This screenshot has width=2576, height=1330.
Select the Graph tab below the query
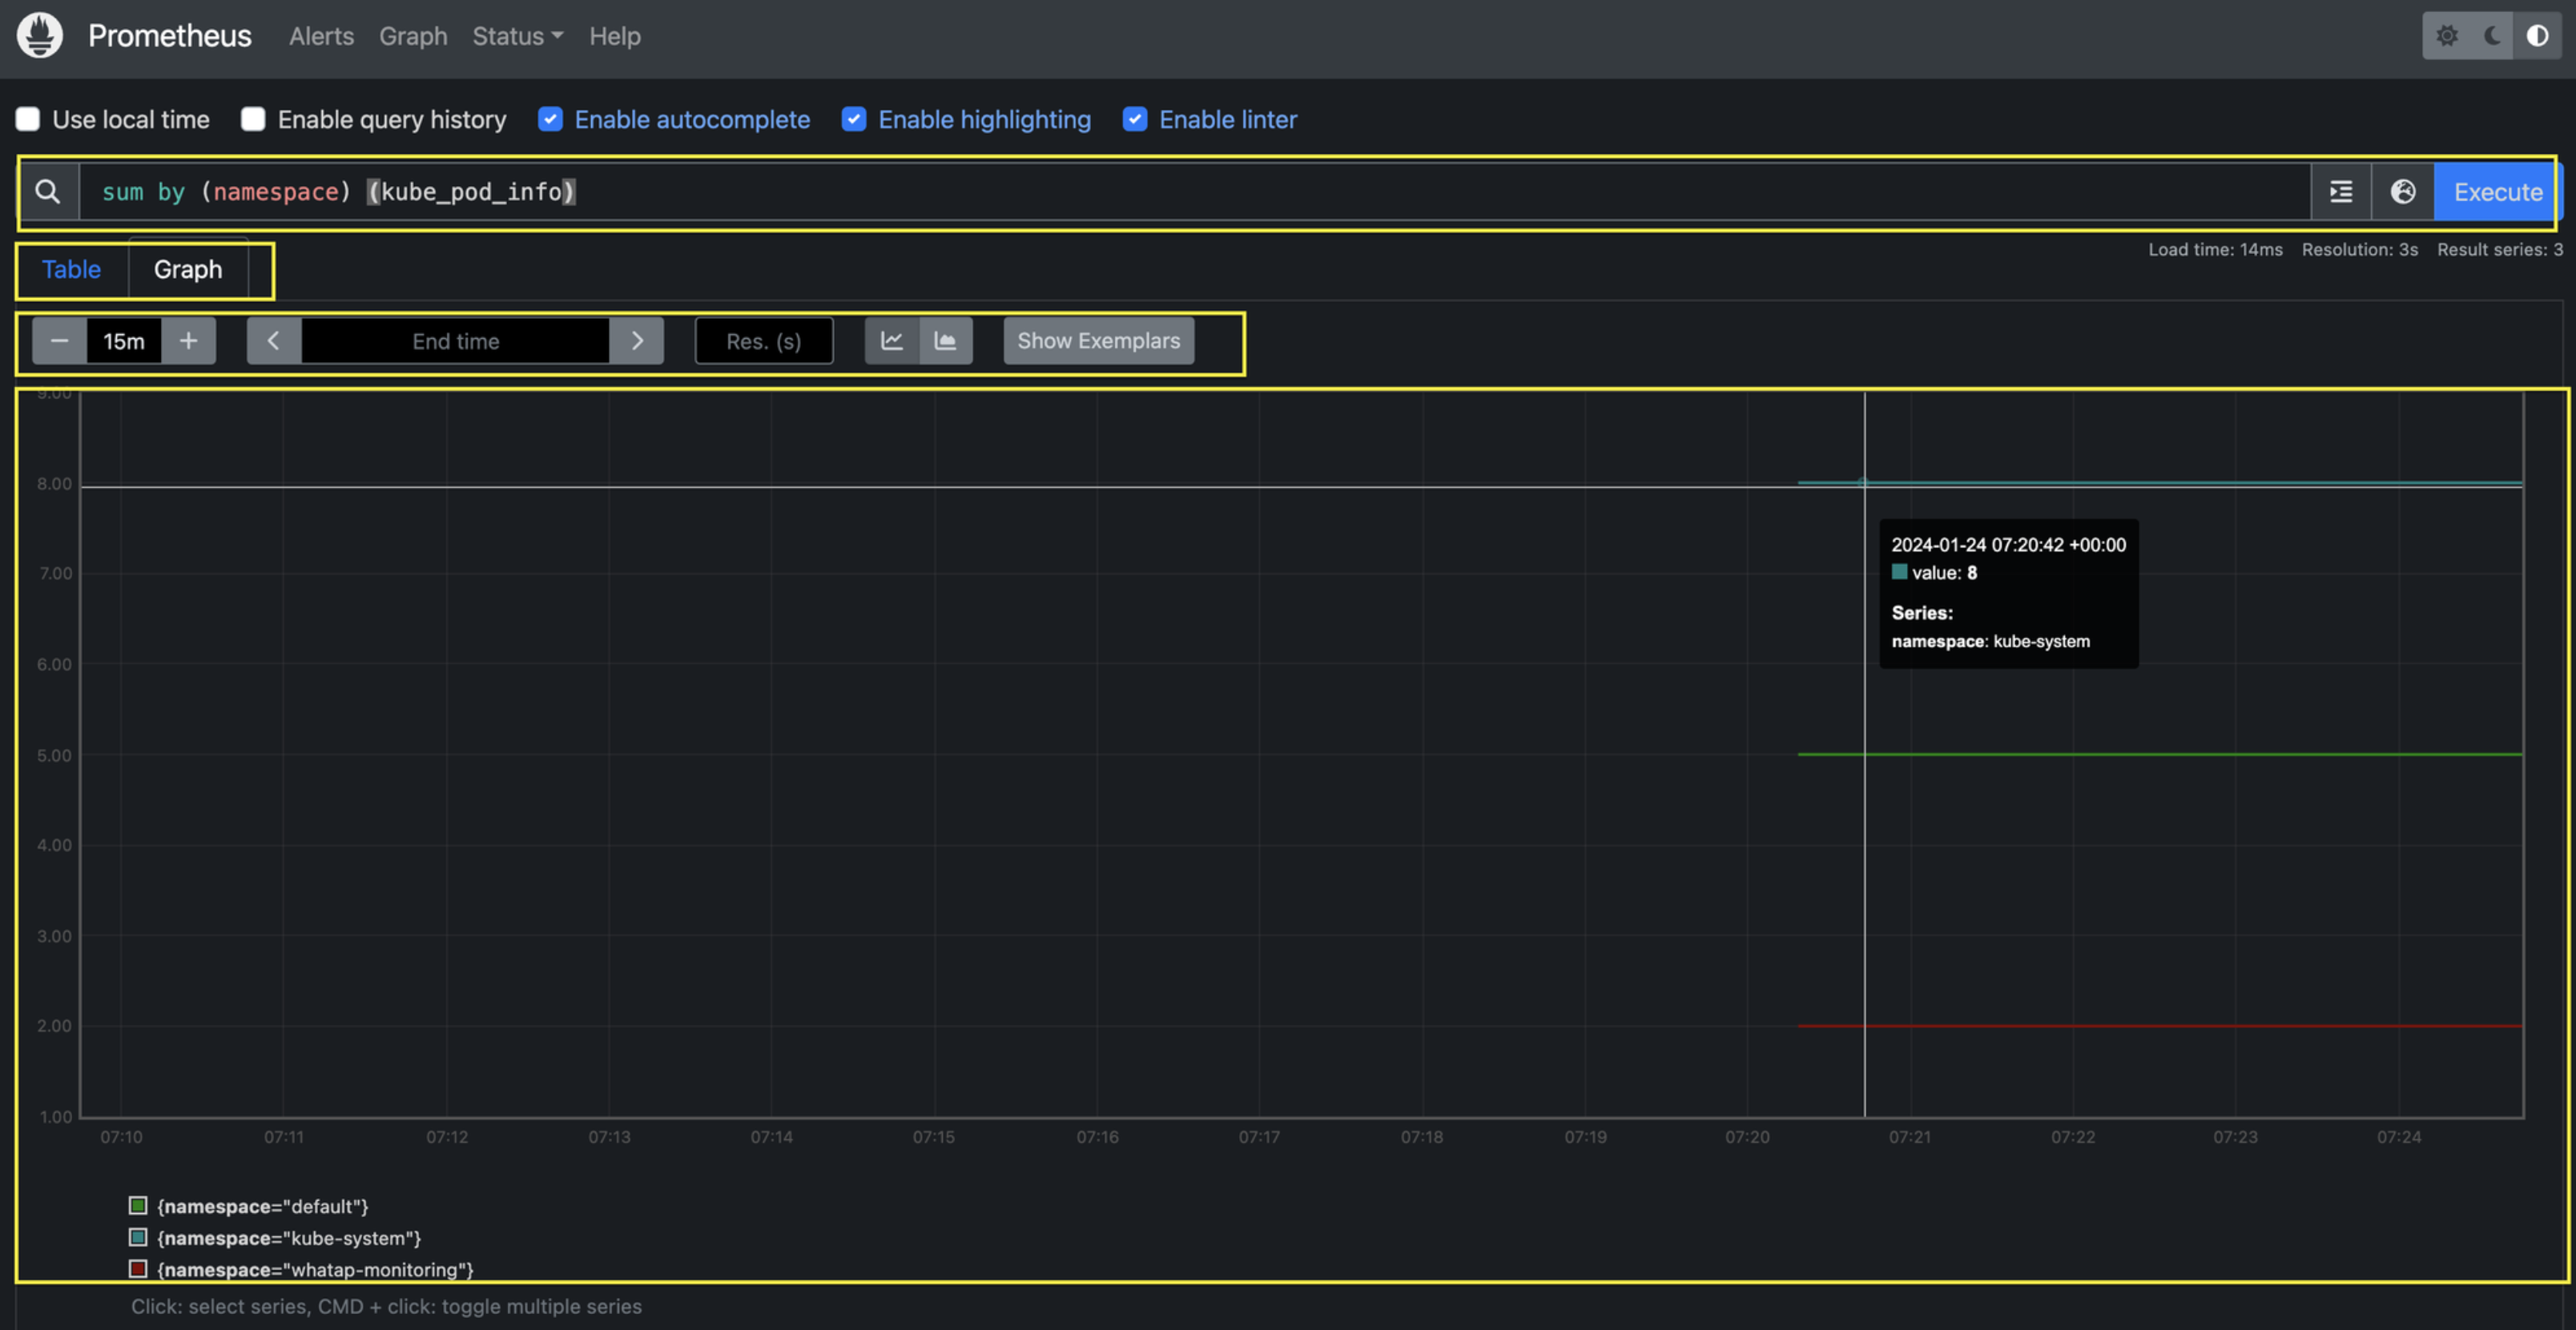point(188,269)
